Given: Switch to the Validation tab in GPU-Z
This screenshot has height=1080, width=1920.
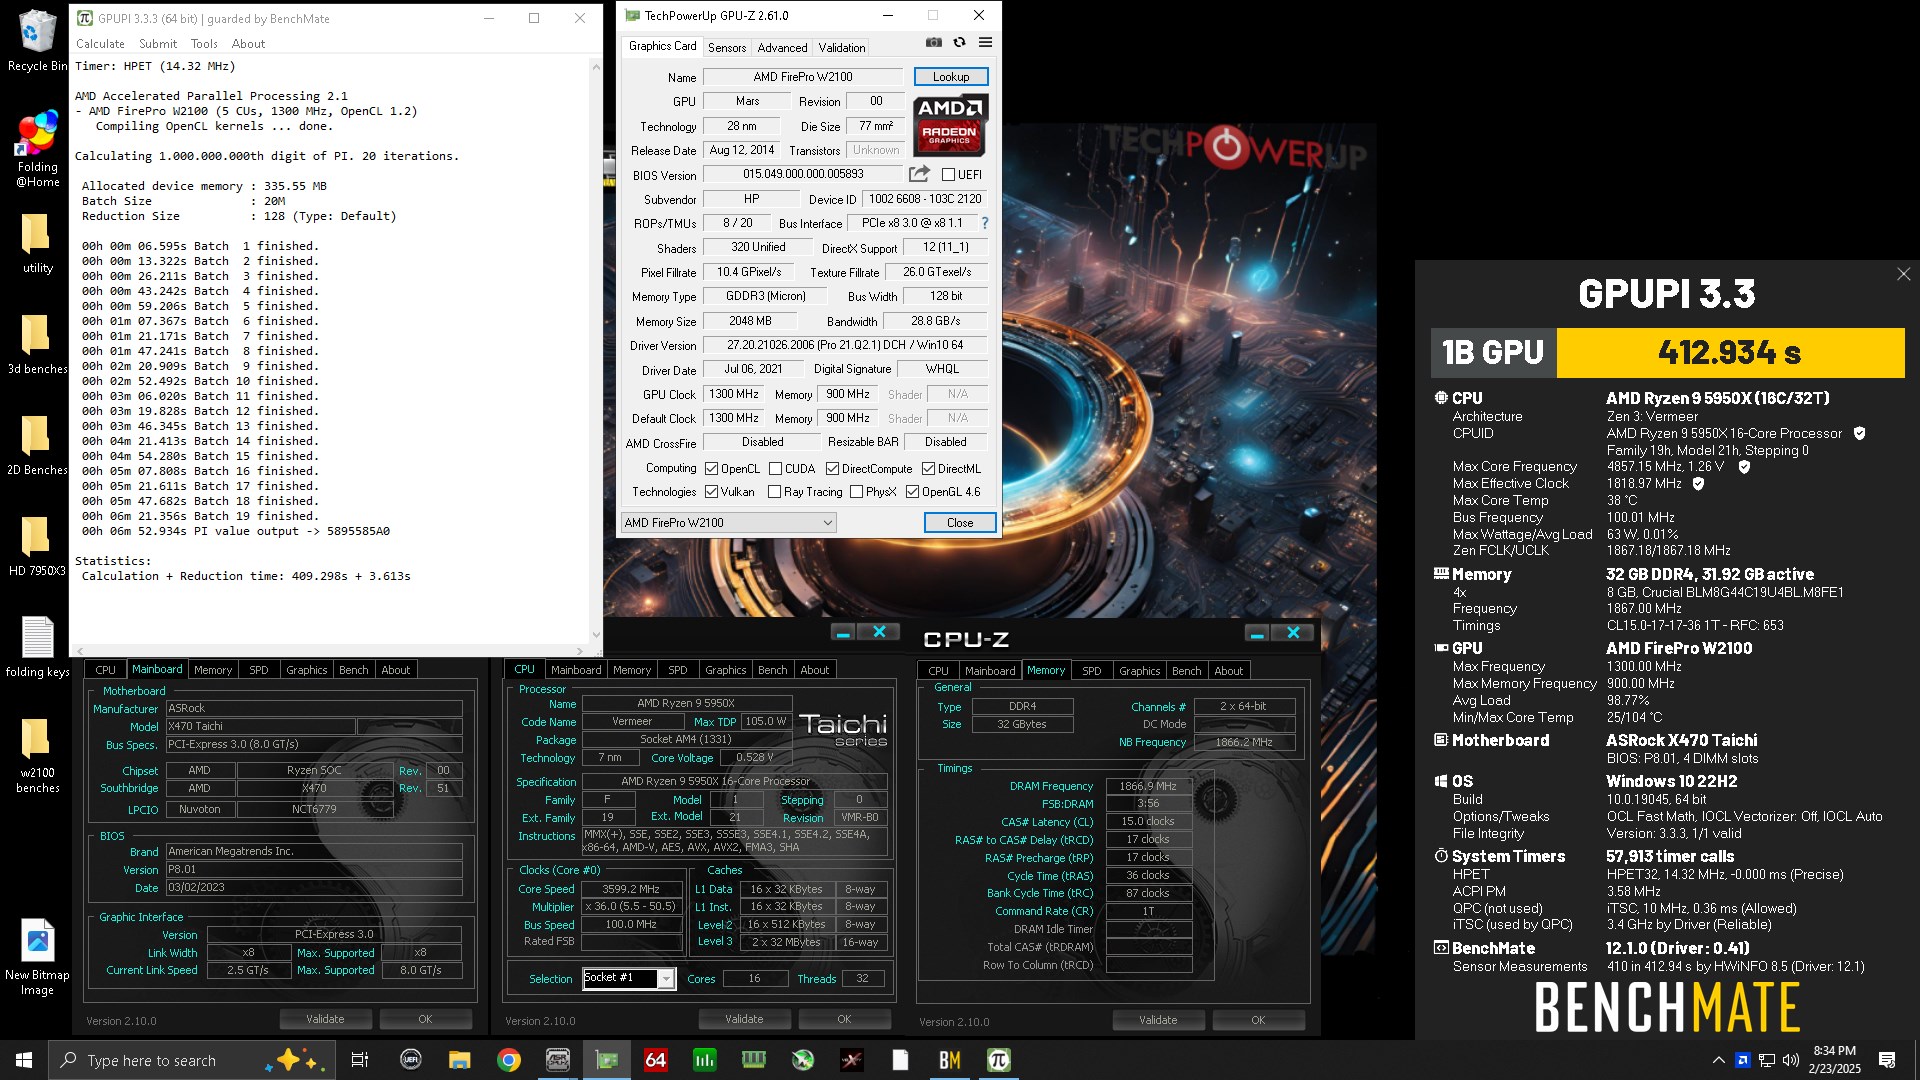Looking at the screenshot, I should click(x=842, y=47).
